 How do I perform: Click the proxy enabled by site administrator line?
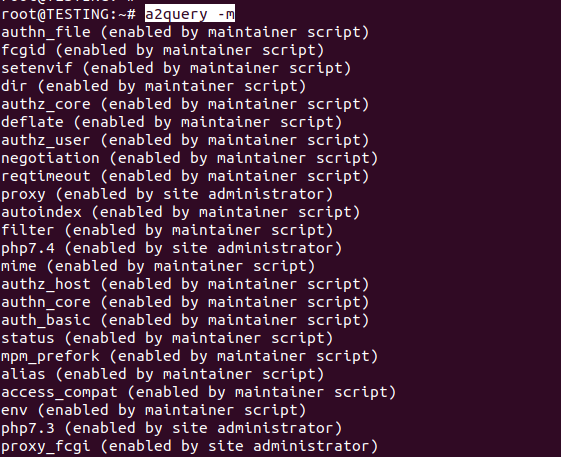(x=167, y=194)
